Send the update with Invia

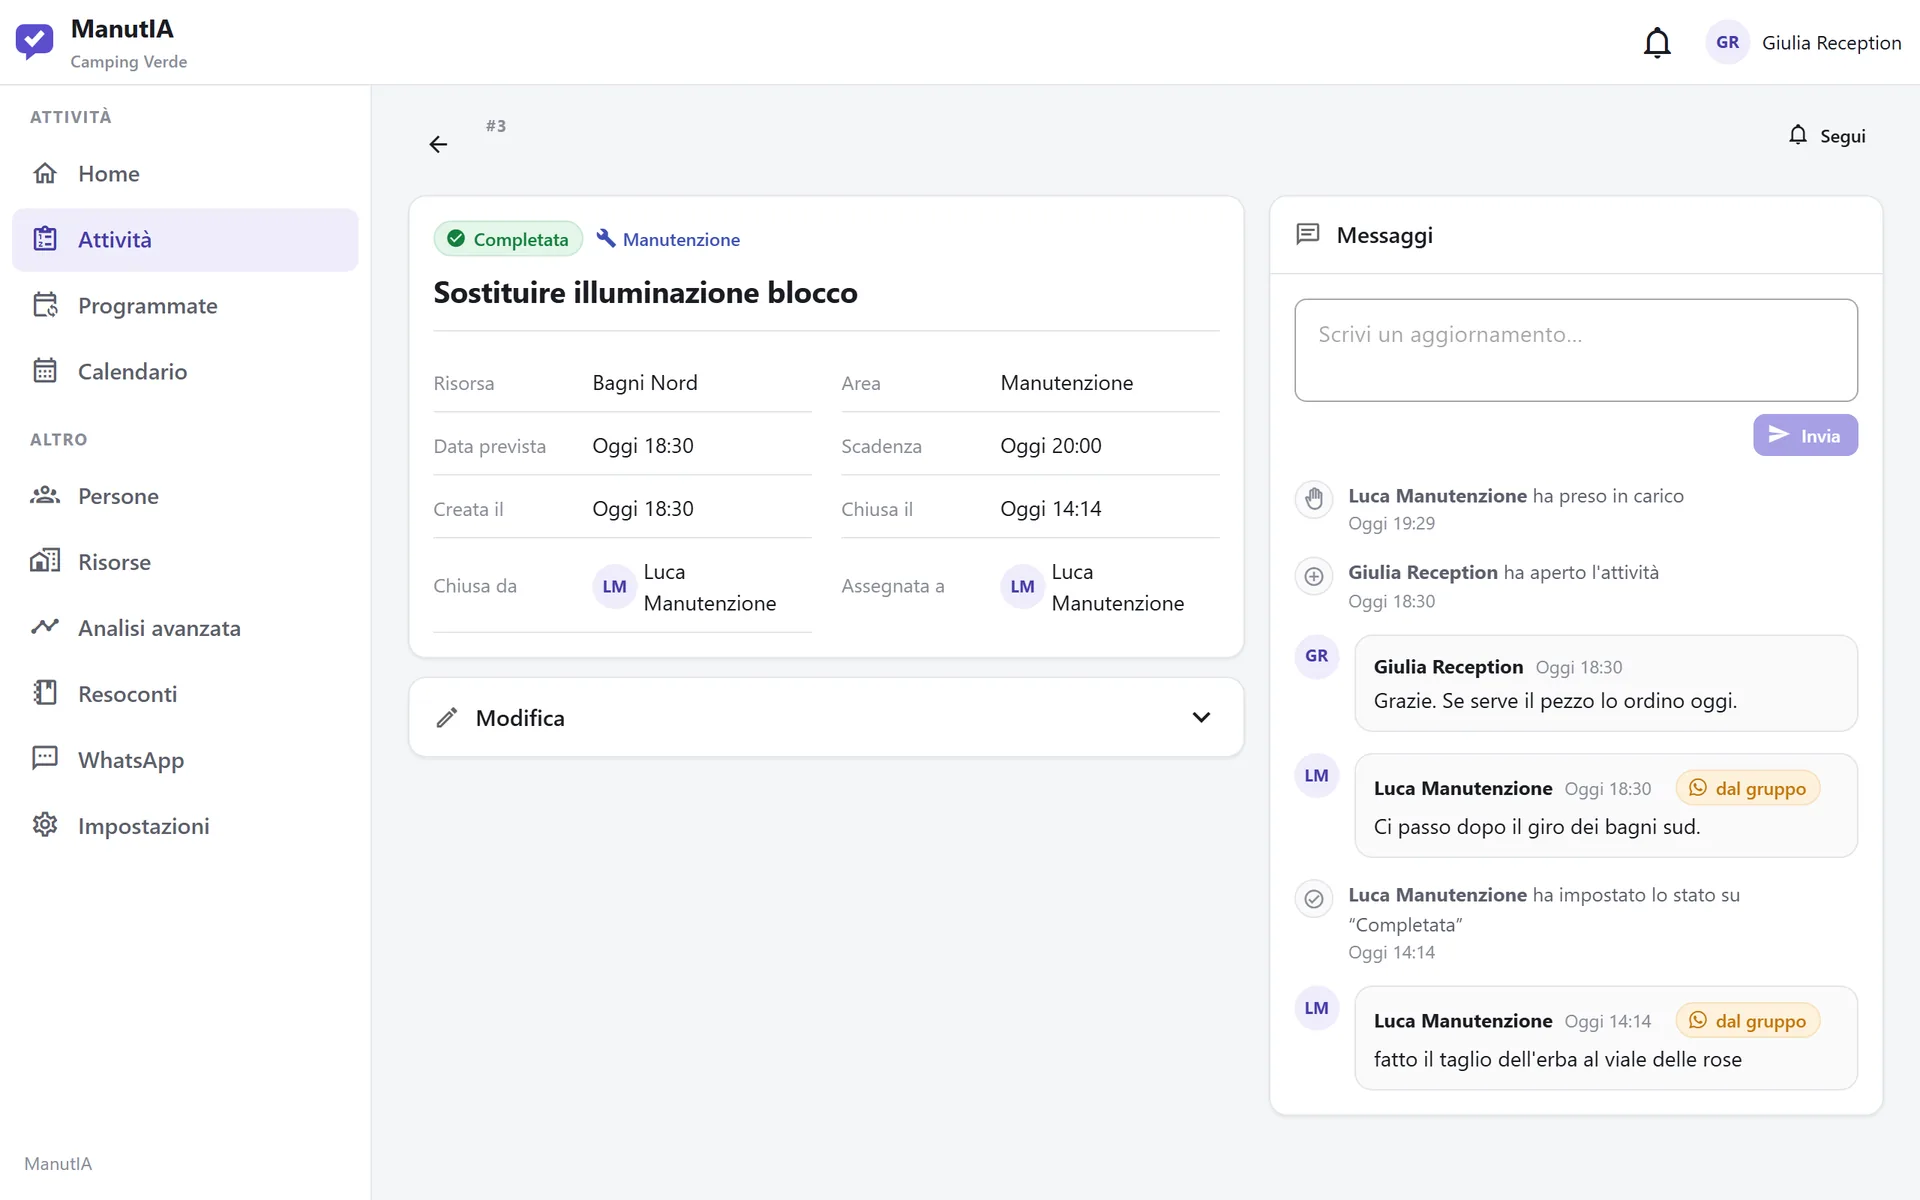tap(1805, 435)
